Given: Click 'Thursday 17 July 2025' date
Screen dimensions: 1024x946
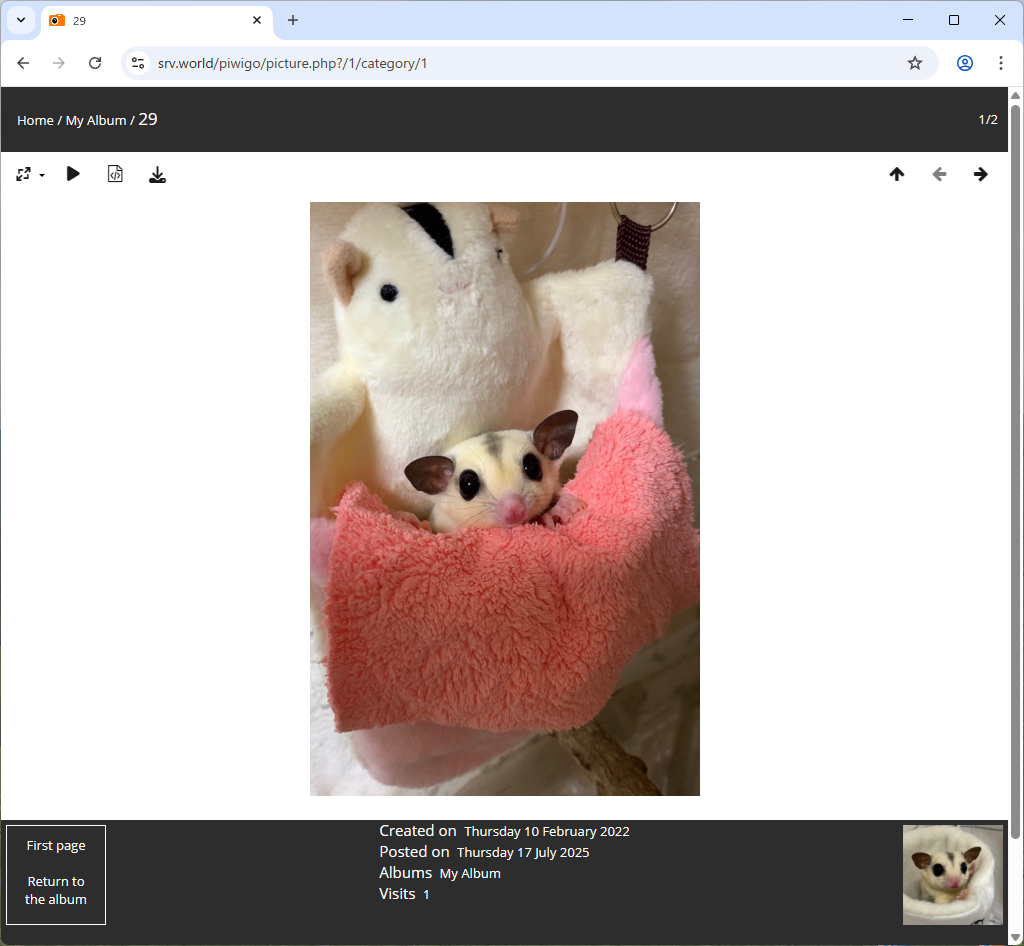Looking at the screenshot, I should tap(523, 853).
